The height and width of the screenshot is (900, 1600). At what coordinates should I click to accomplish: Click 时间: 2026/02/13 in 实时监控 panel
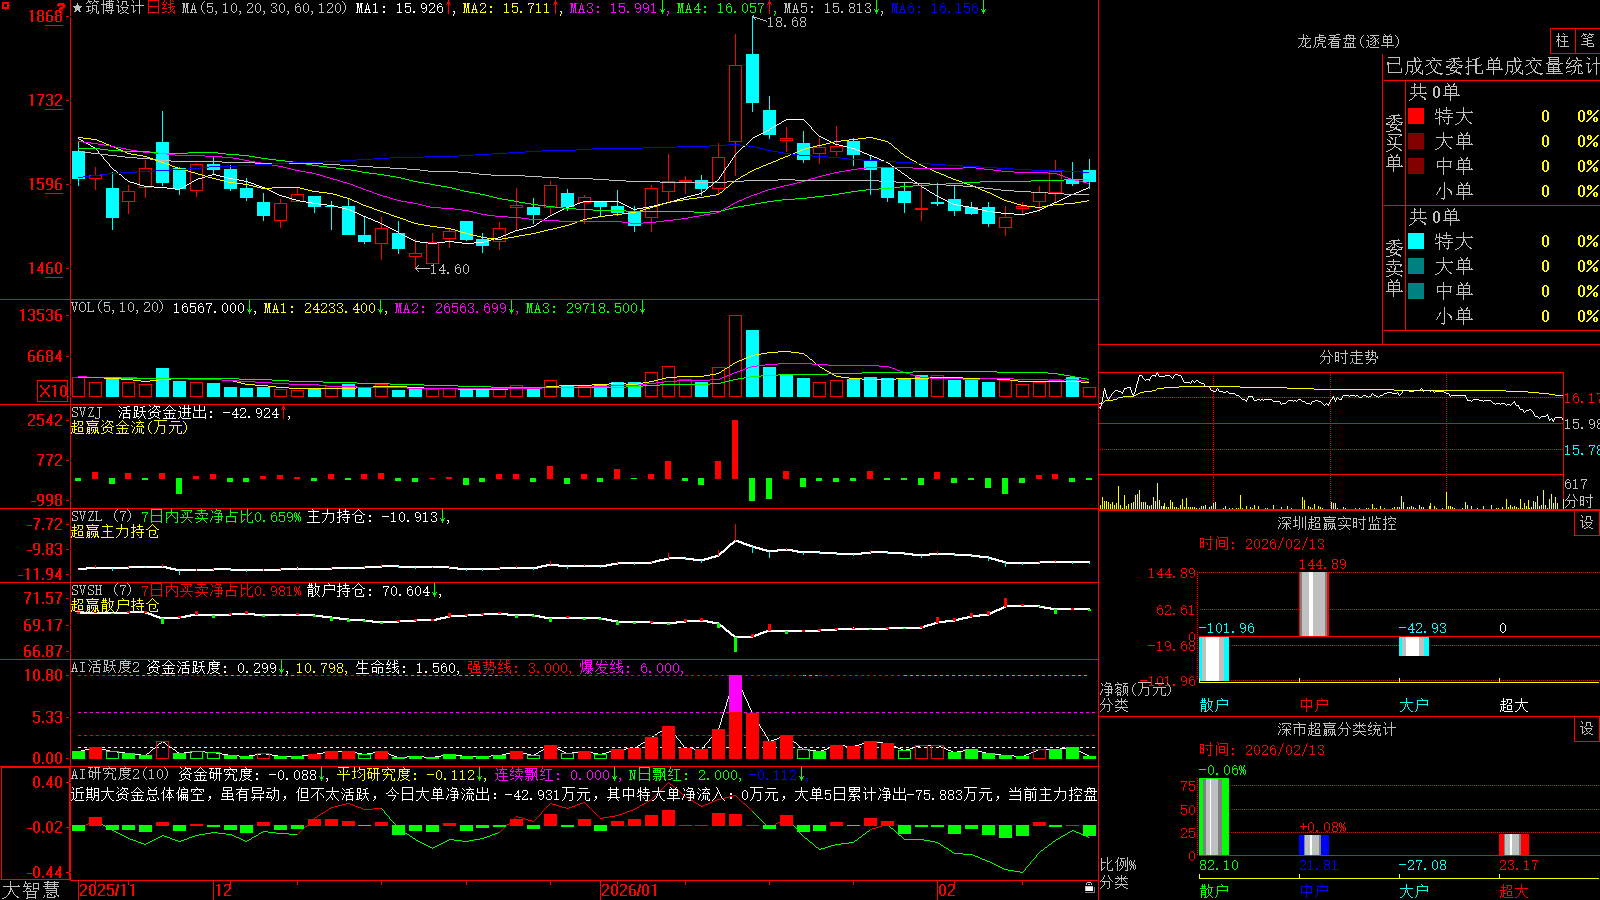[1262, 544]
